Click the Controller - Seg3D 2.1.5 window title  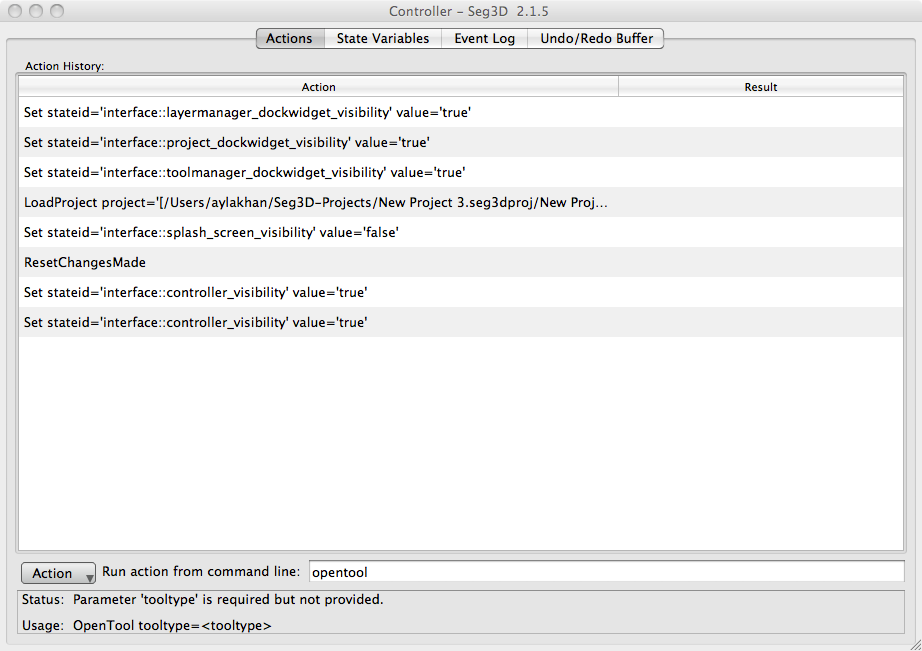[469, 11]
